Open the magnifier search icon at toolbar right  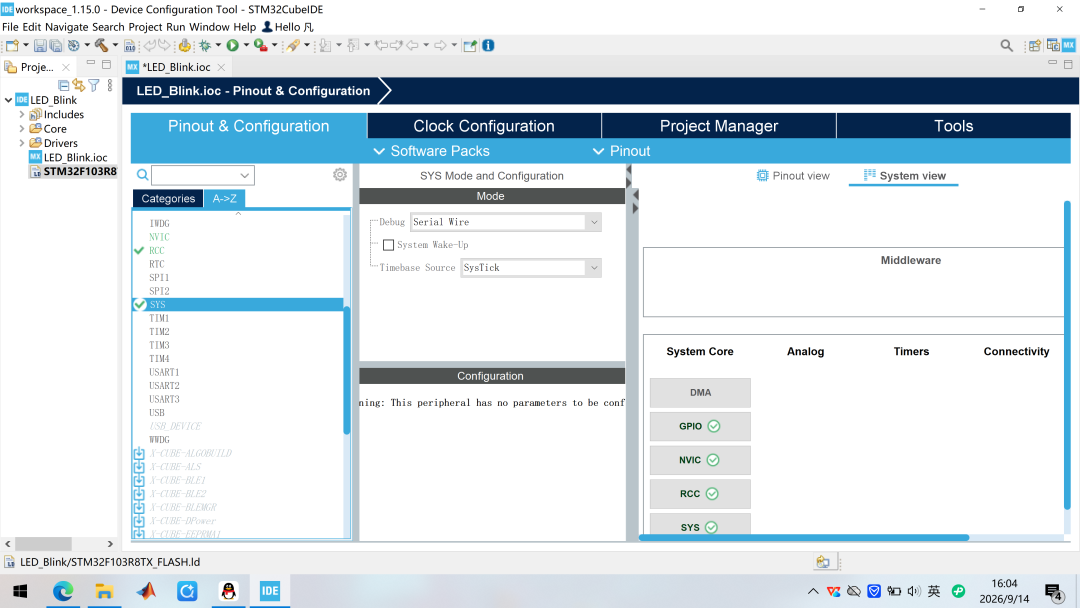coord(1006,45)
